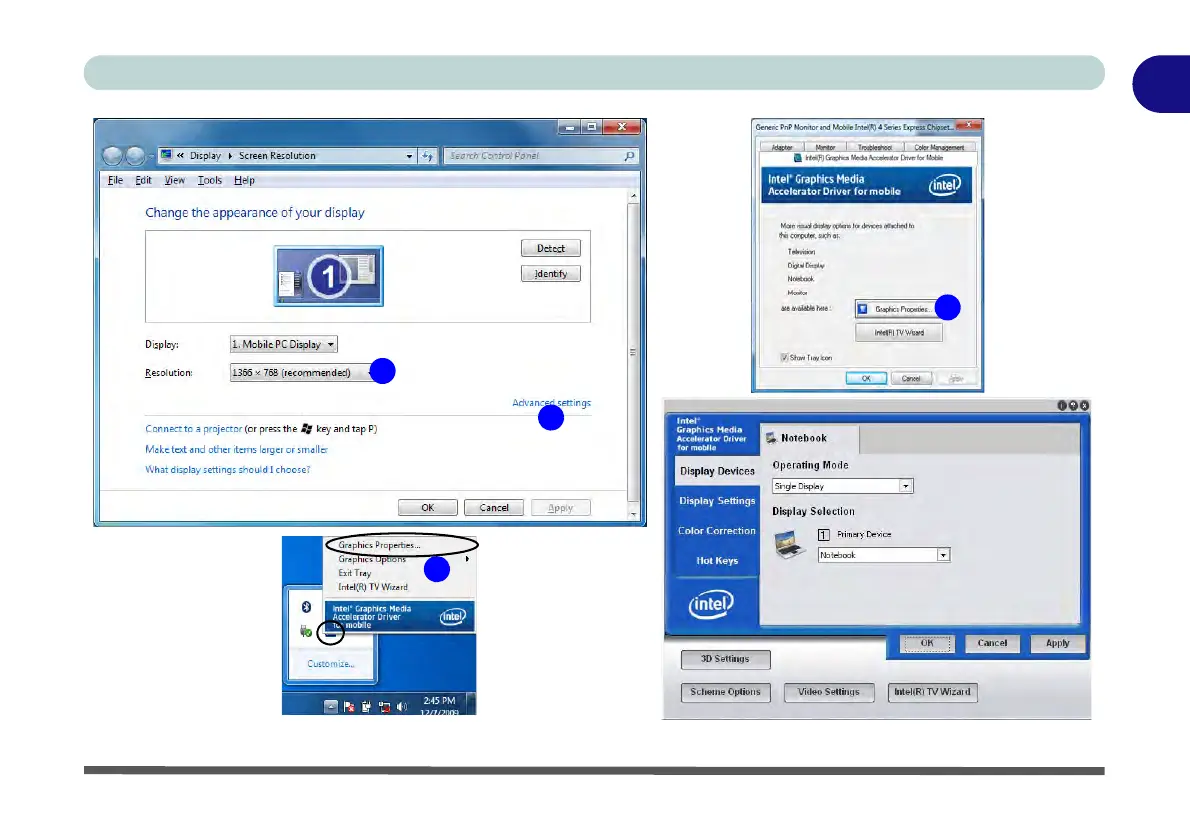Screen dimensions: 1190x838
Task: Select the Display Devices sidebar tab
Action: [717, 471]
